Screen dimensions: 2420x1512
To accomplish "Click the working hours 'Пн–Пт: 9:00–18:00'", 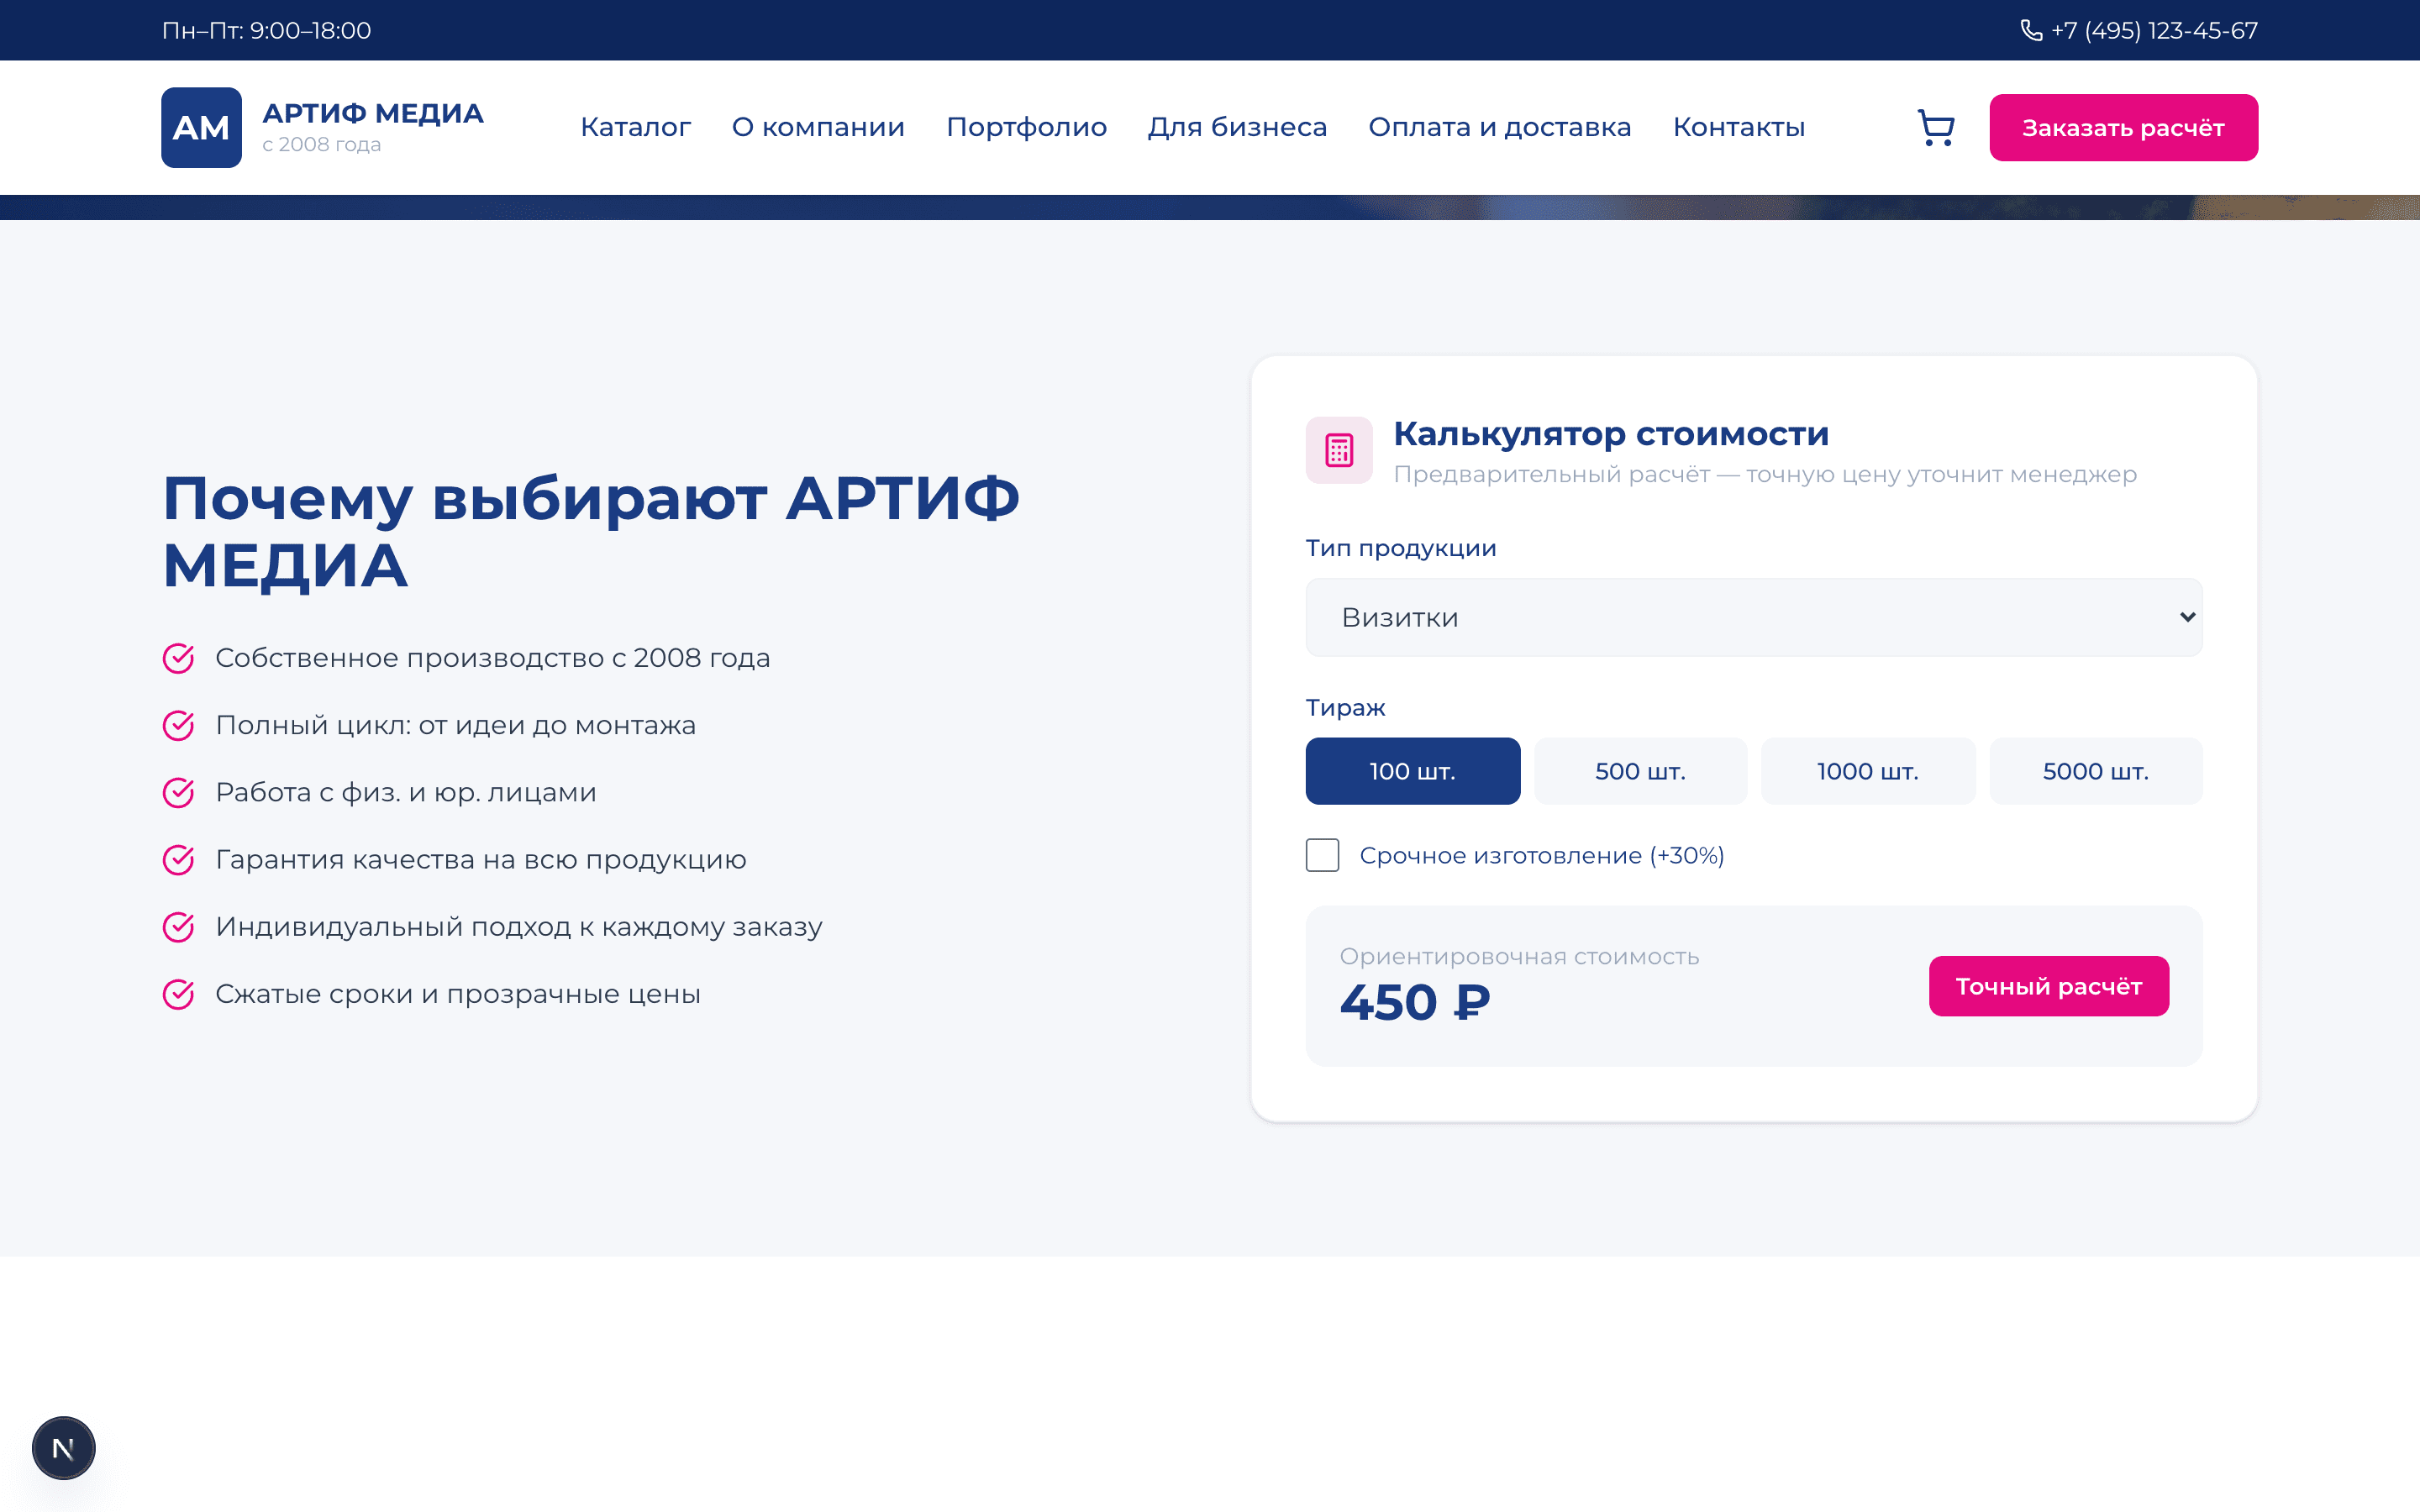I will click(x=266, y=30).
